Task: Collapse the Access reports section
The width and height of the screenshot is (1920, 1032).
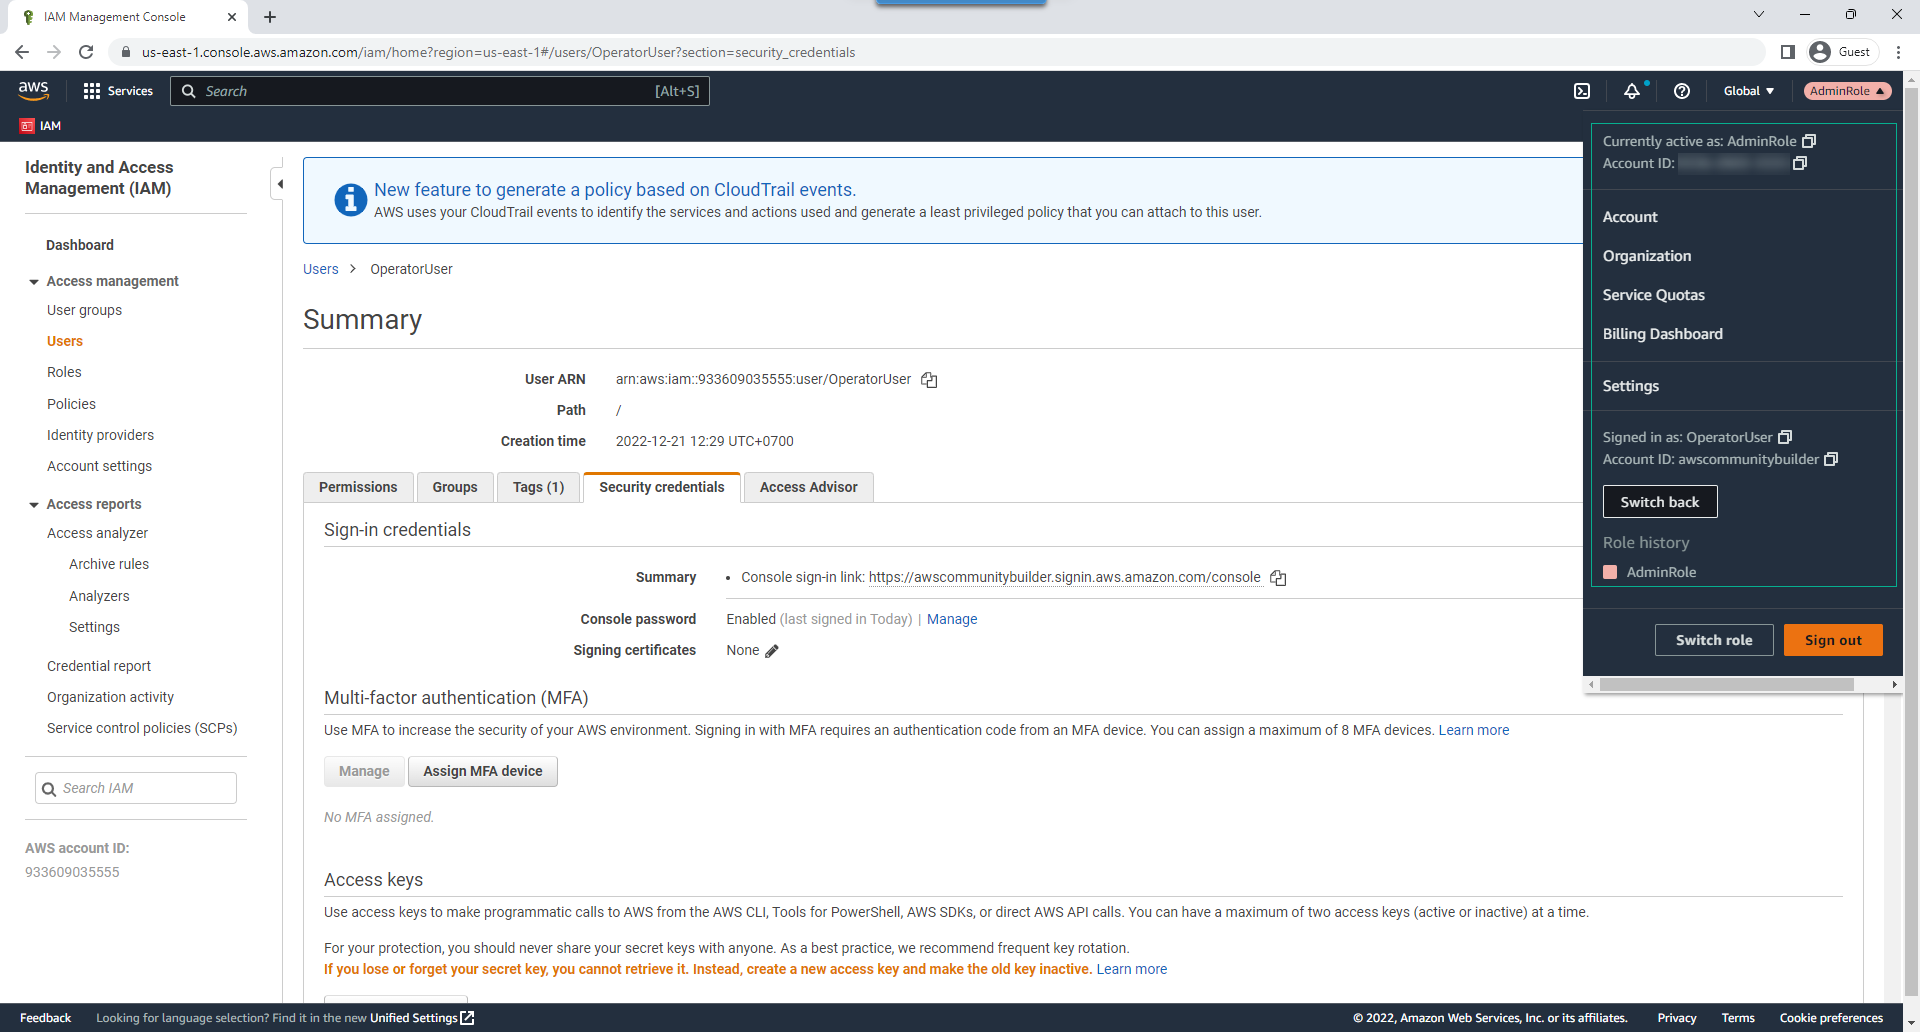Action: (34, 505)
